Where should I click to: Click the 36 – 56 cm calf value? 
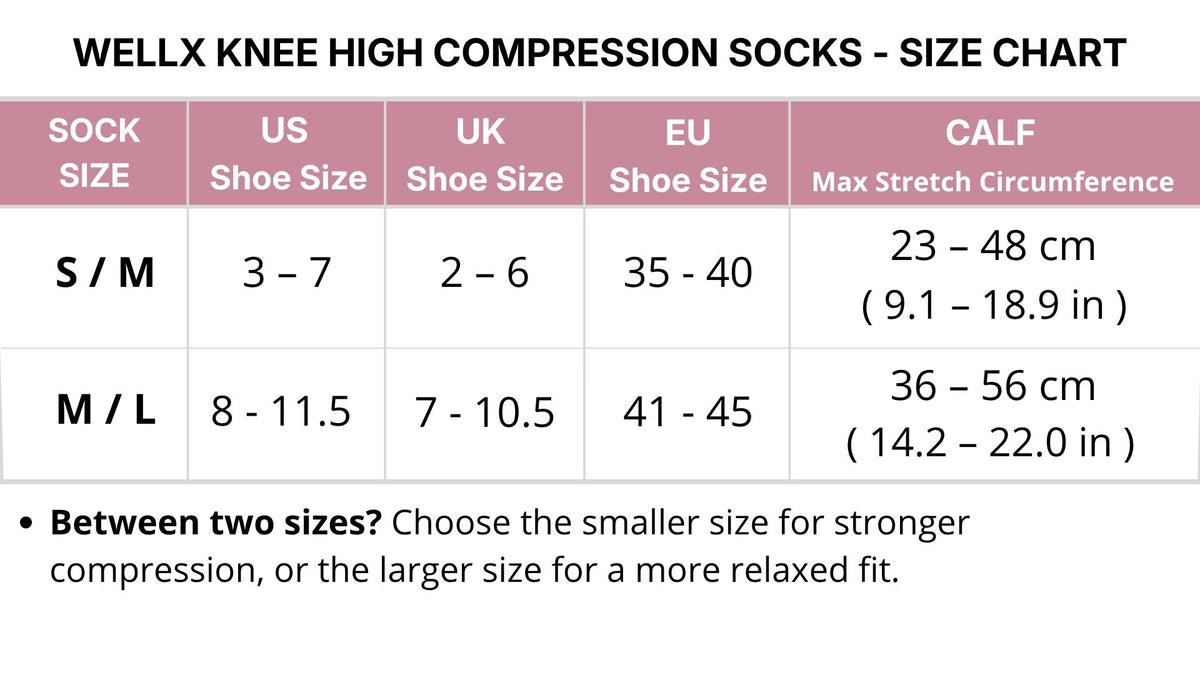pos(993,386)
